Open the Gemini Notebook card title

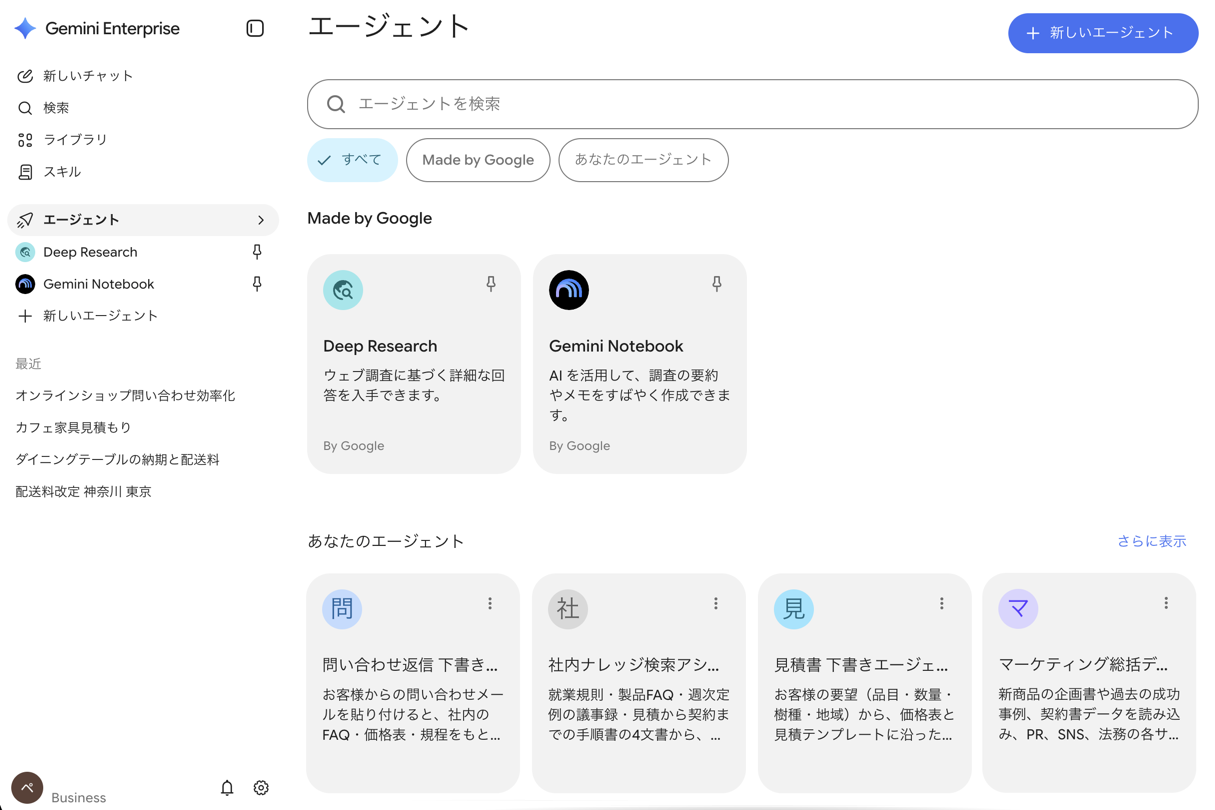(x=616, y=346)
